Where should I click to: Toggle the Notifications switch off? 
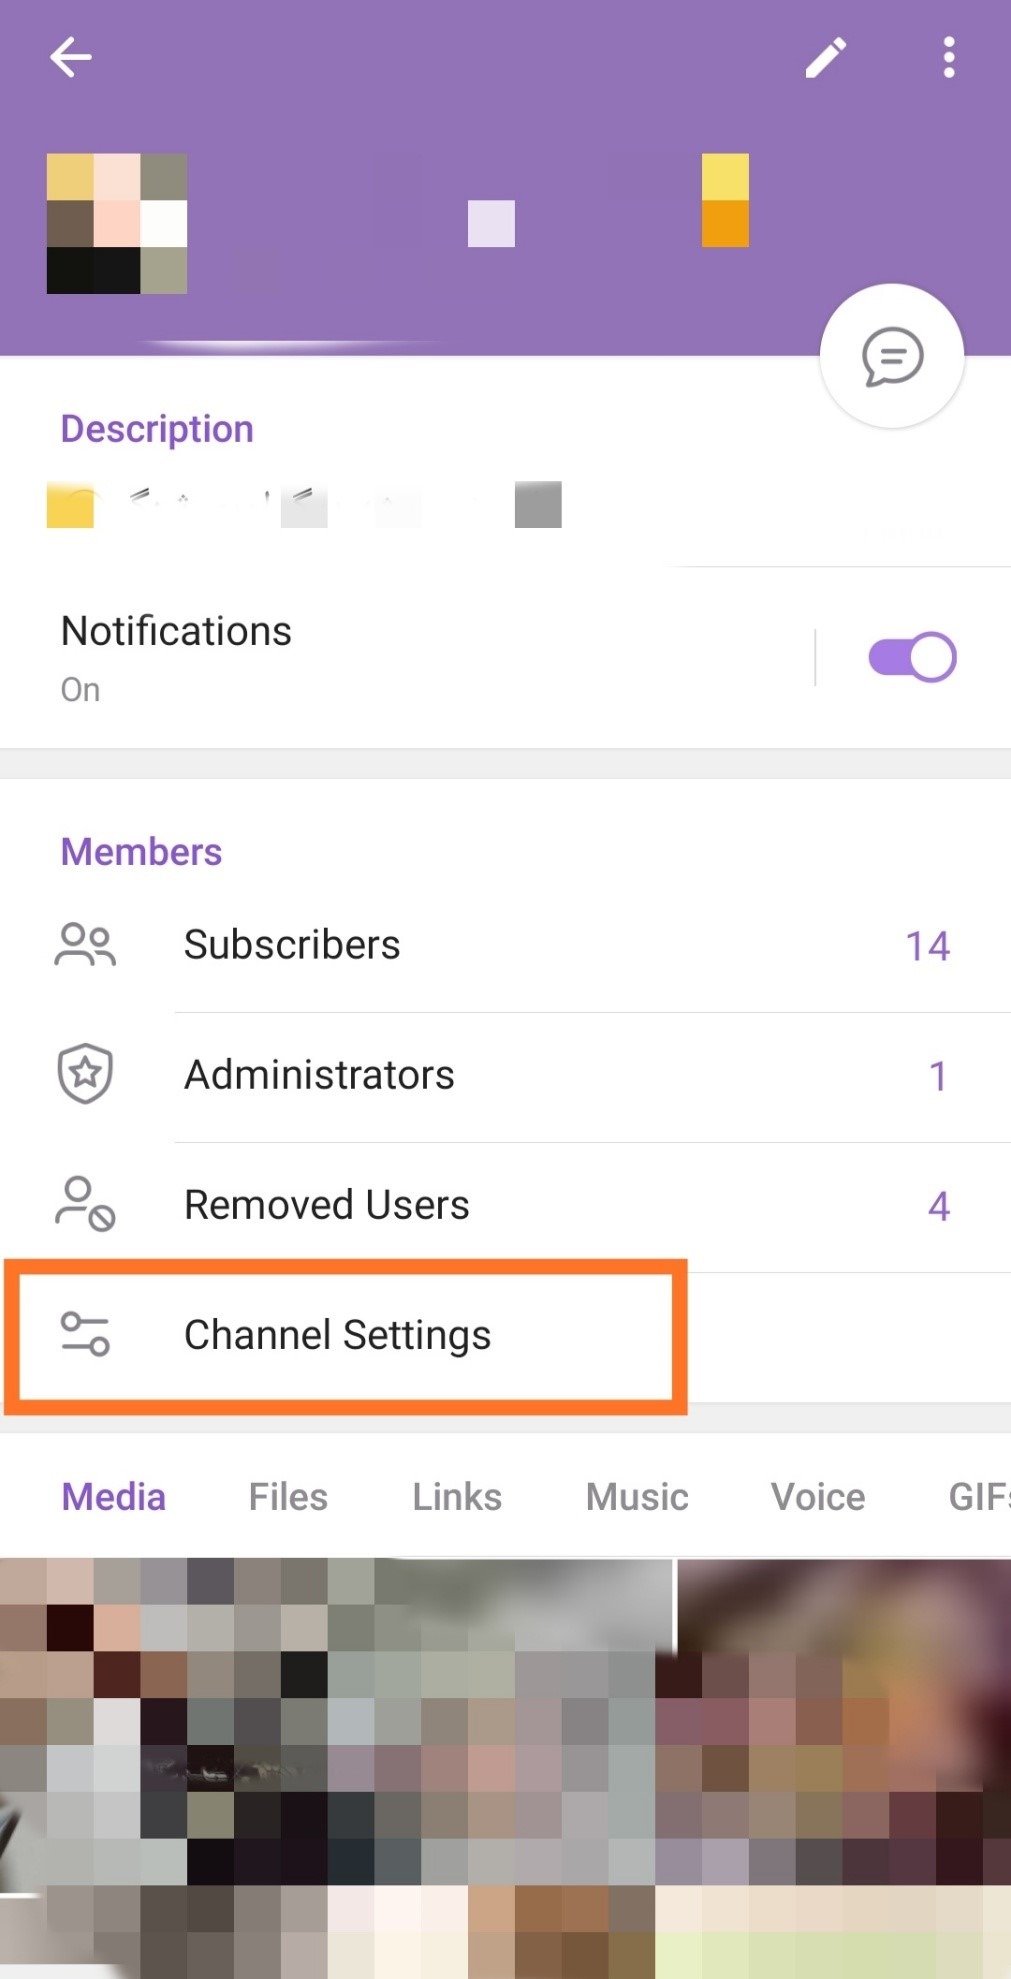point(912,657)
